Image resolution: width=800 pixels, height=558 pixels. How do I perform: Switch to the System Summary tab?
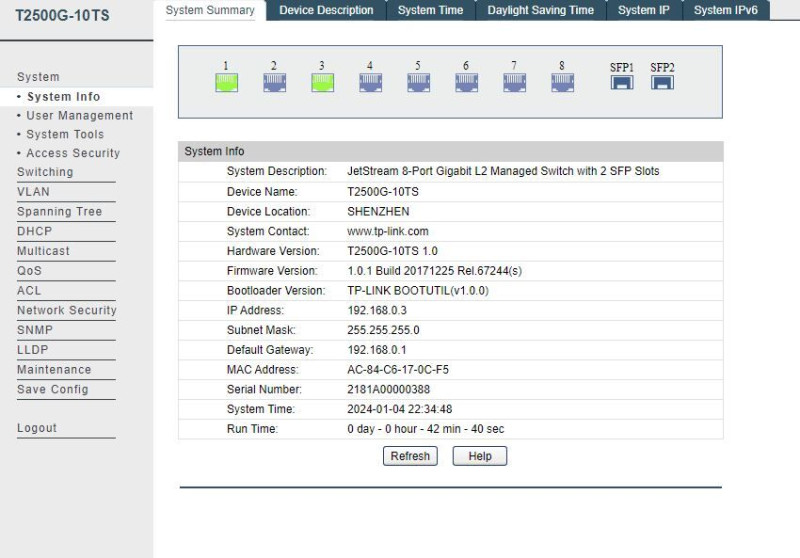click(x=210, y=10)
